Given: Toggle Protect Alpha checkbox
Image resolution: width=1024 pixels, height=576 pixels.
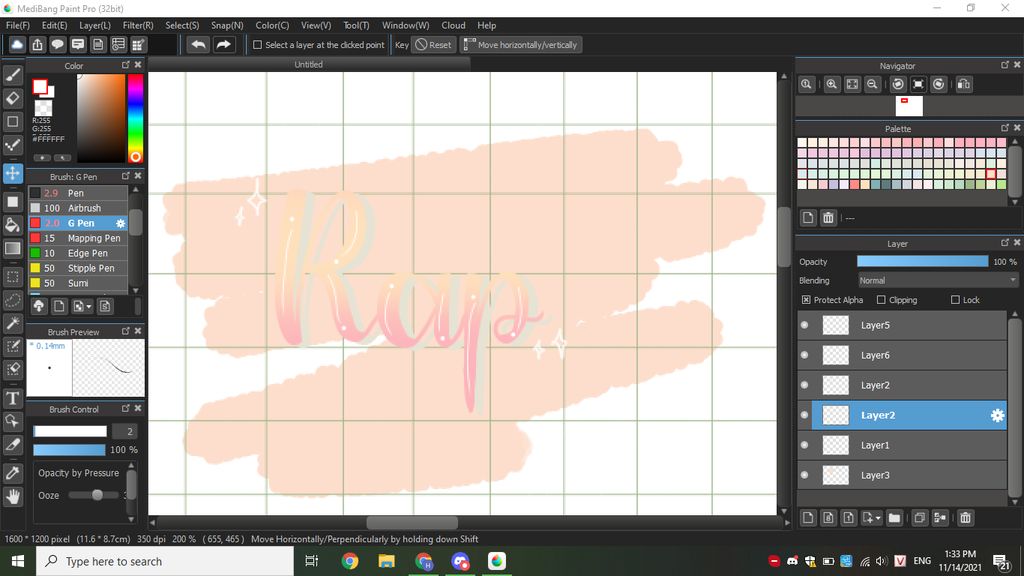Looking at the screenshot, I should pos(806,300).
